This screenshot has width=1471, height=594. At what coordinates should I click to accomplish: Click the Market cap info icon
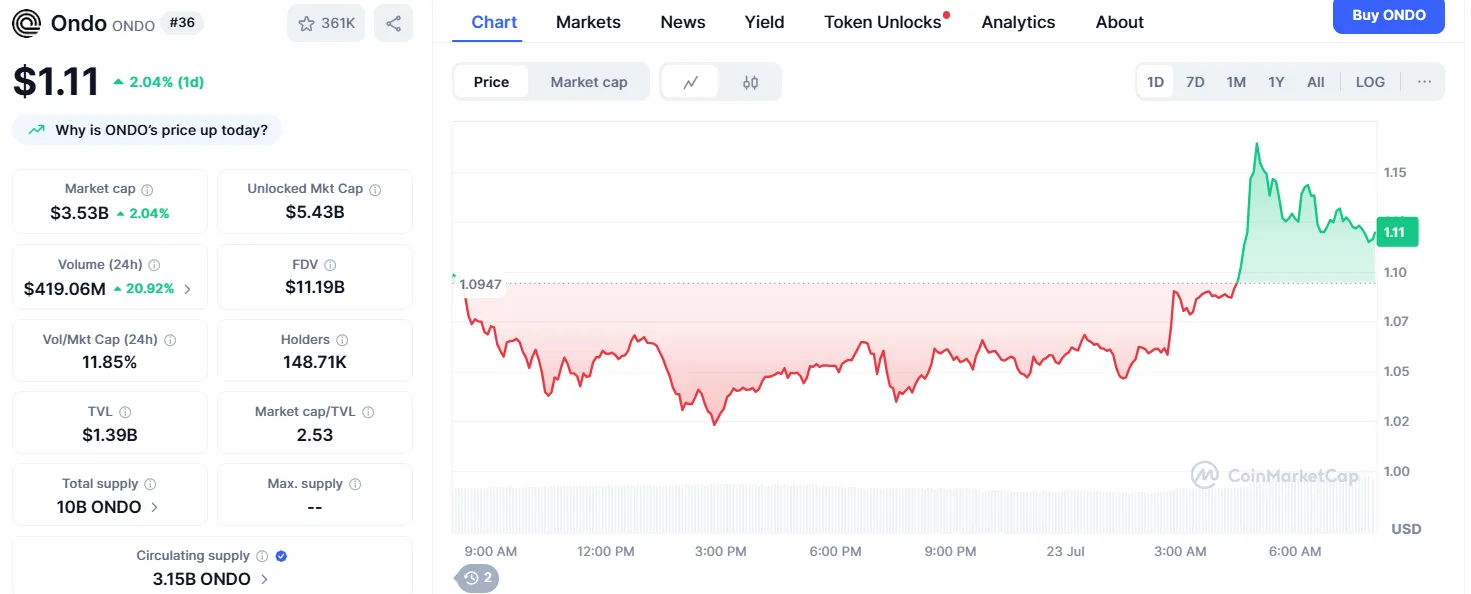[147, 189]
